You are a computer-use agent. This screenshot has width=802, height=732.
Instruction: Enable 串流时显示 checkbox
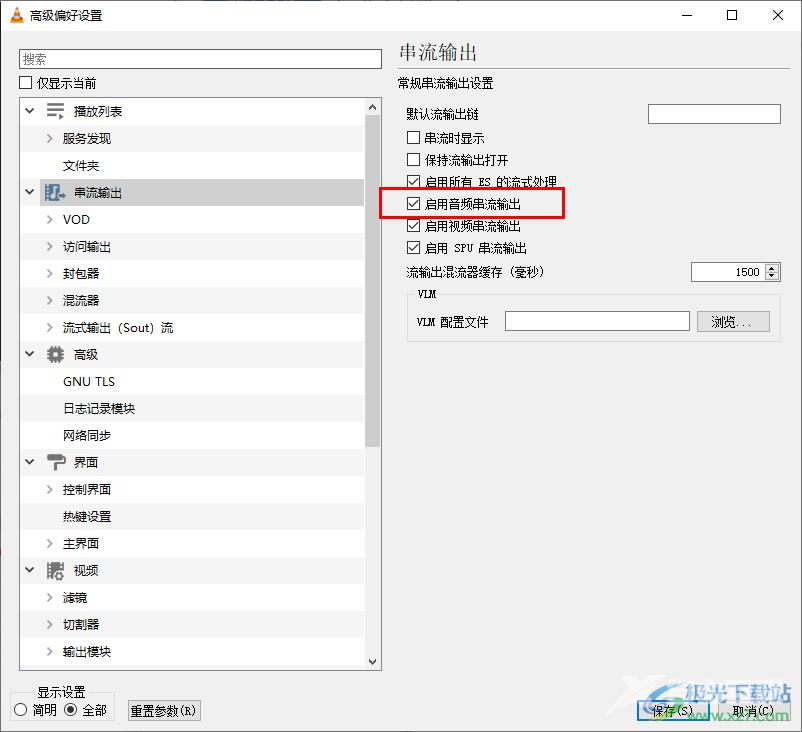click(x=413, y=138)
